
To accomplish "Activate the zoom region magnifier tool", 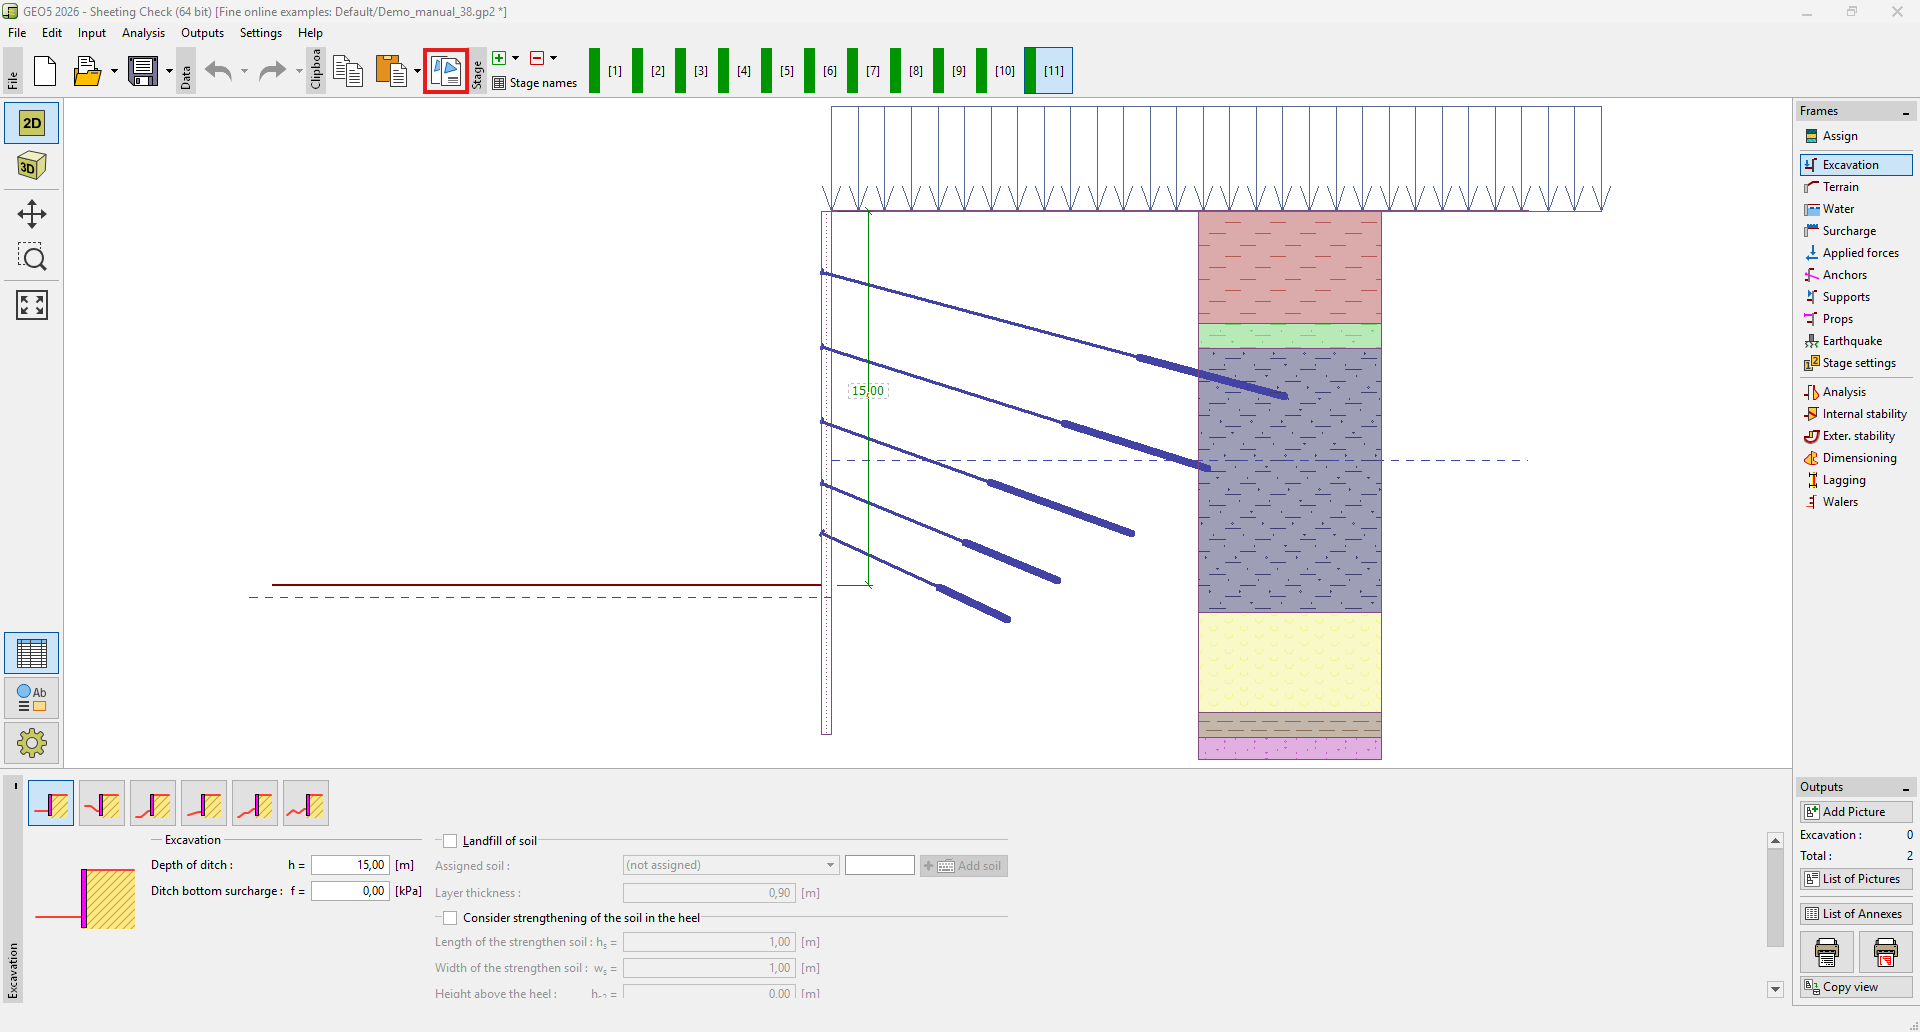I will tap(32, 258).
